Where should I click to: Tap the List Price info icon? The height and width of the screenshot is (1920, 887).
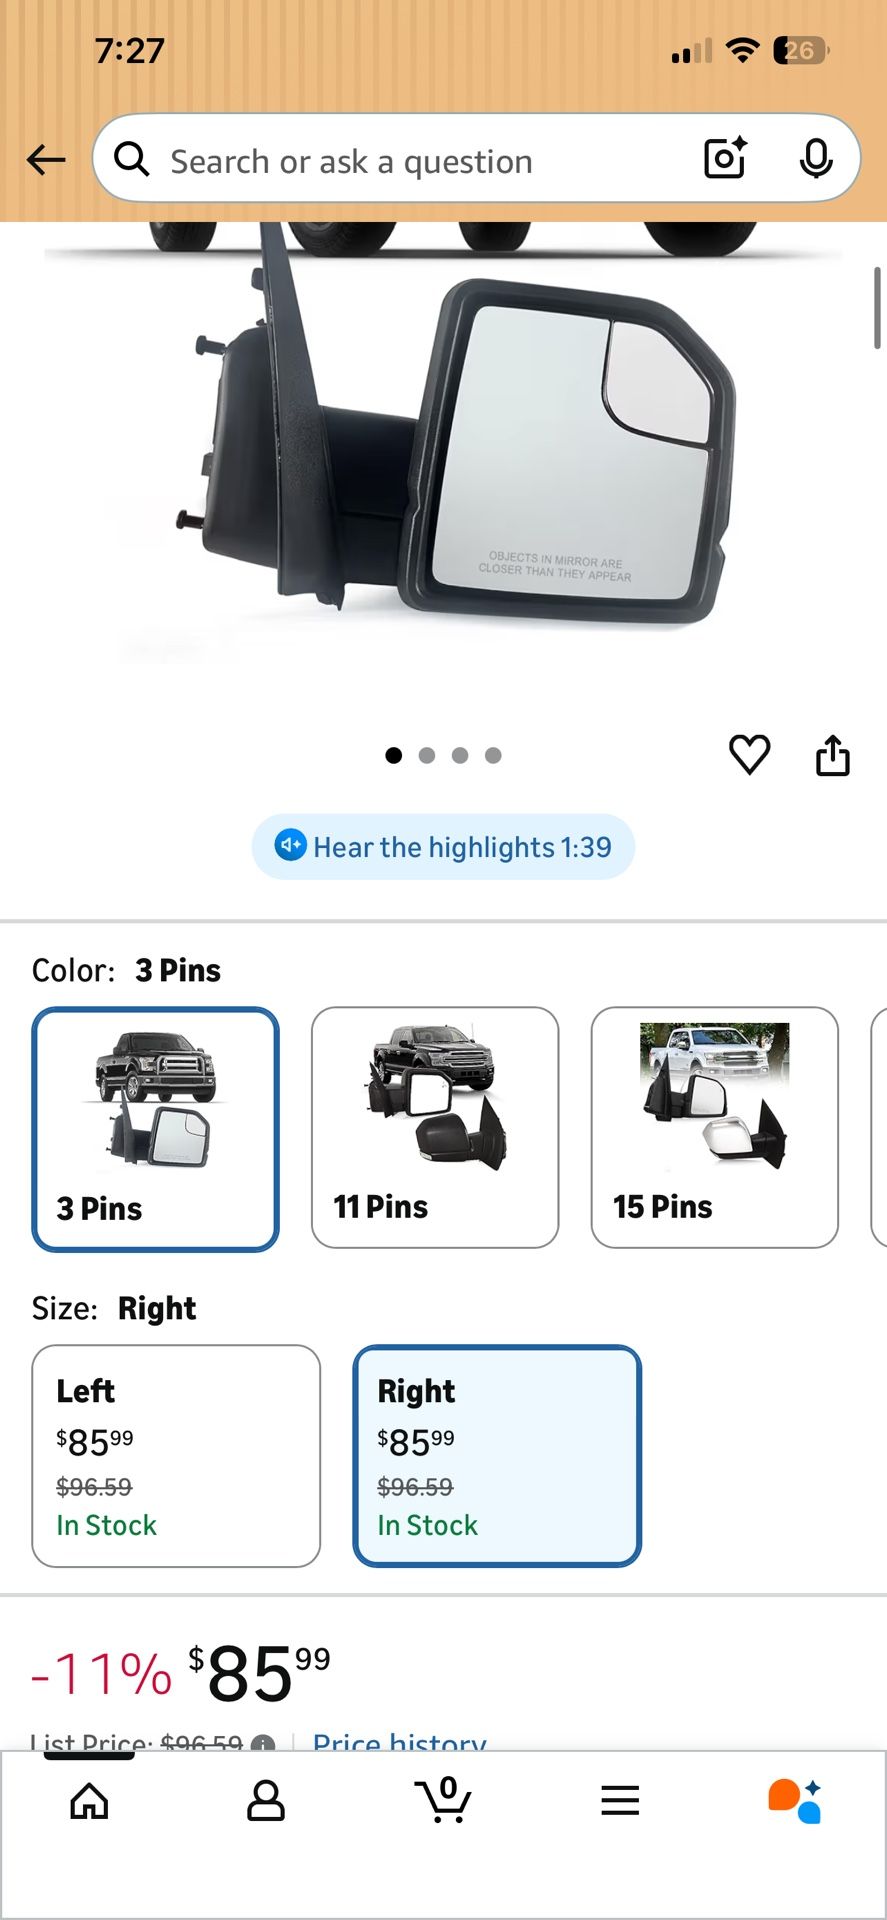tap(263, 1743)
